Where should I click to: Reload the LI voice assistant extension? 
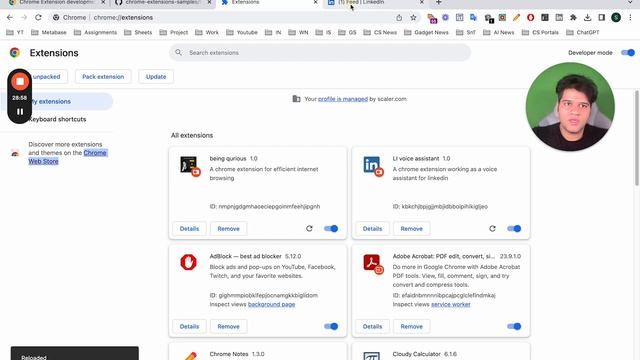point(492,229)
